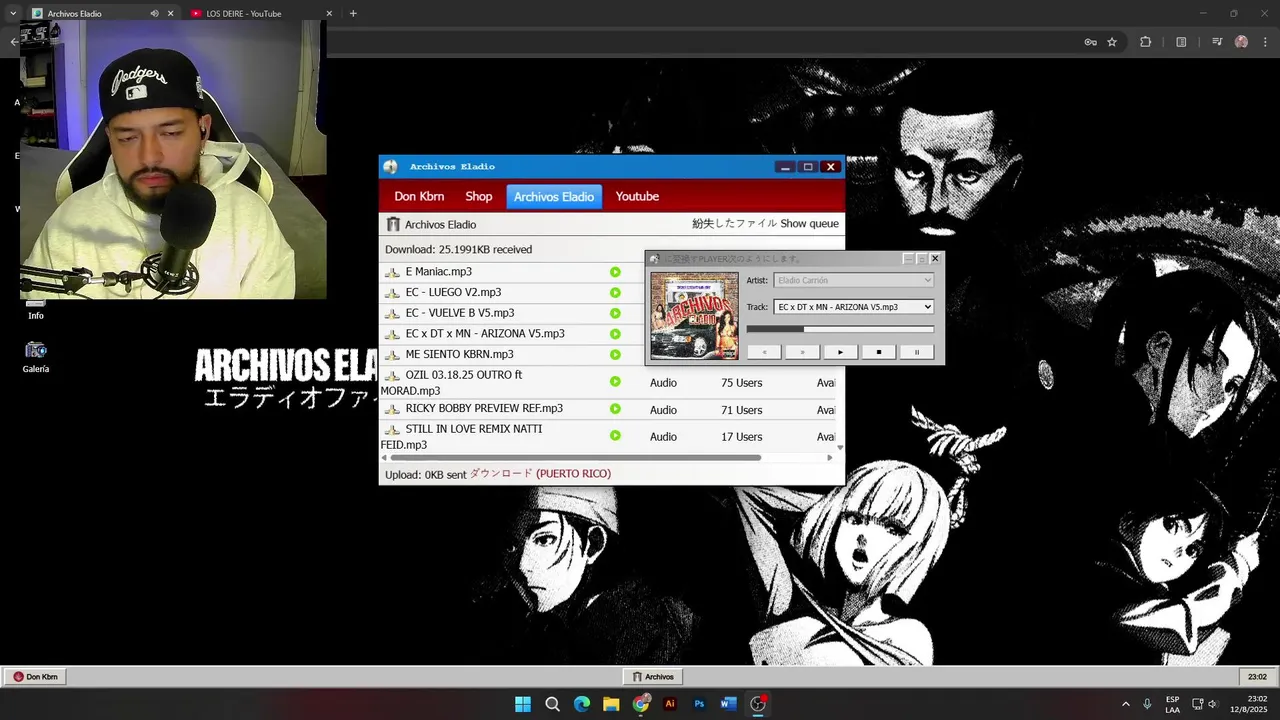Play OZIL 03.18.25 OUTRO green button
Image resolution: width=1280 pixels, height=720 pixels.
pyautogui.click(x=615, y=382)
